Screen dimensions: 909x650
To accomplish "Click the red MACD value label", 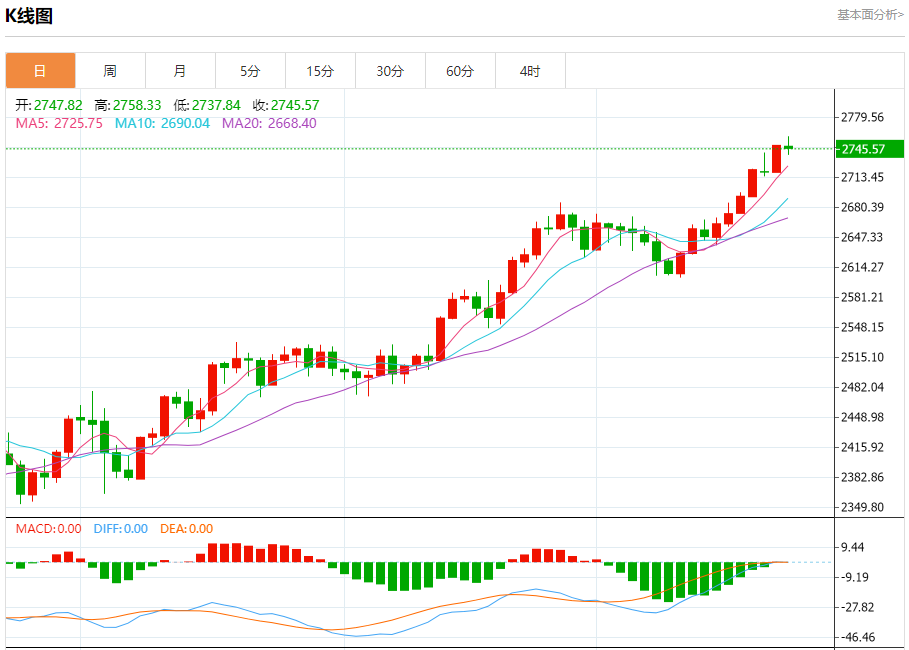I will click(48, 529).
